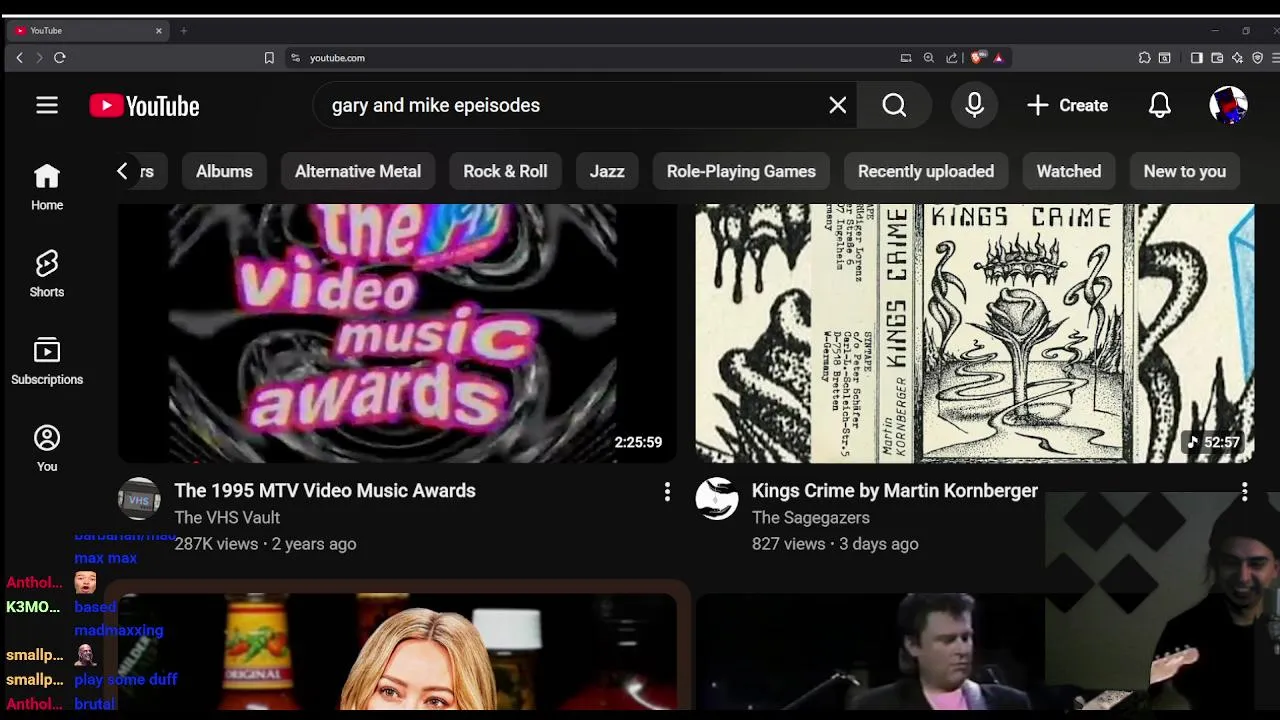Image resolution: width=1280 pixels, height=720 pixels.
Task: Select the Rock & Roll filter chip
Action: 505,171
